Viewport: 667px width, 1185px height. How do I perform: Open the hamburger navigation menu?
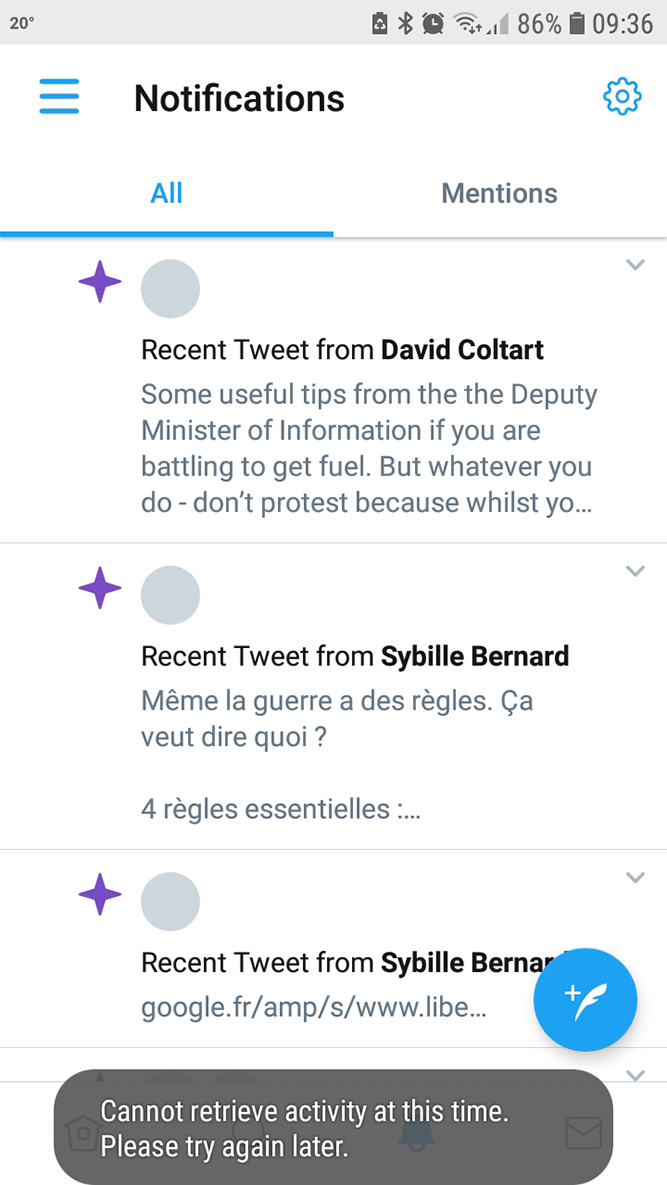[x=59, y=97]
